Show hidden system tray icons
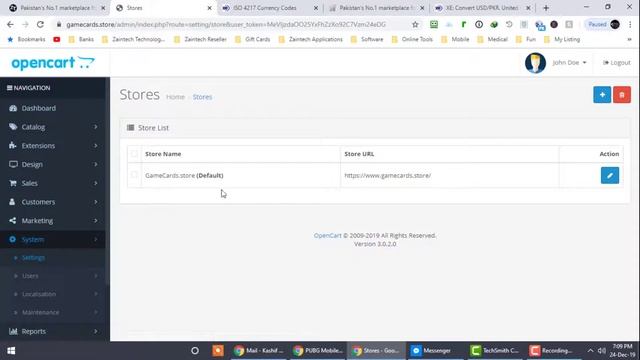Image resolution: width=640 pixels, height=360 pixels. pos(590,351)
